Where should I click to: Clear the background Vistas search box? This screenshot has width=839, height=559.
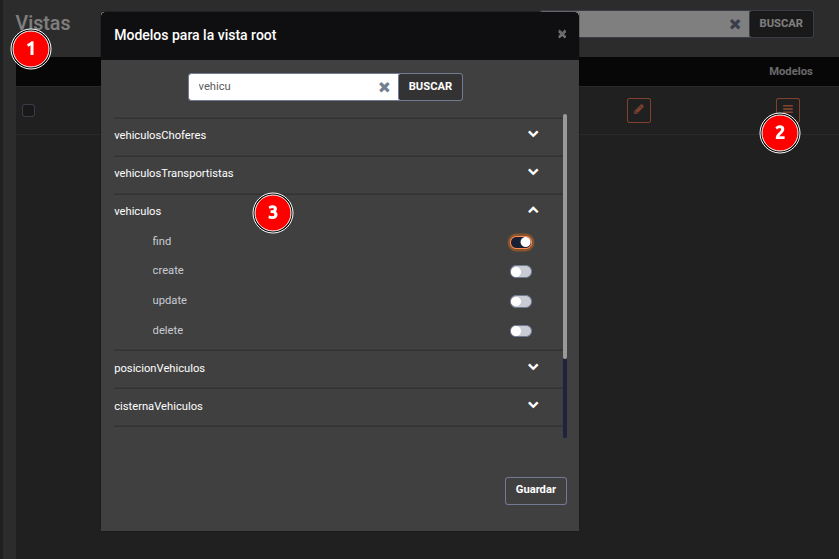[735, 24]
